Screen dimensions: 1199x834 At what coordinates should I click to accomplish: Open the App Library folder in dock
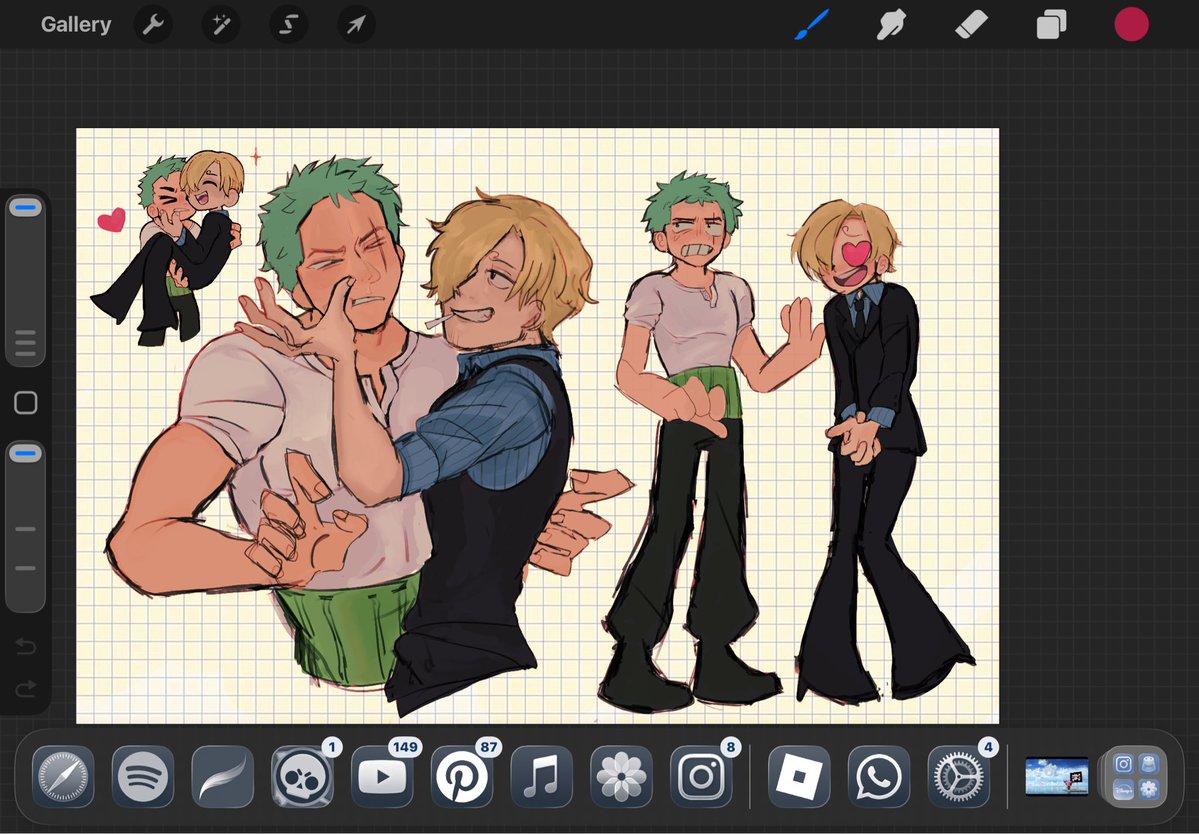(x=1136, y=777)
